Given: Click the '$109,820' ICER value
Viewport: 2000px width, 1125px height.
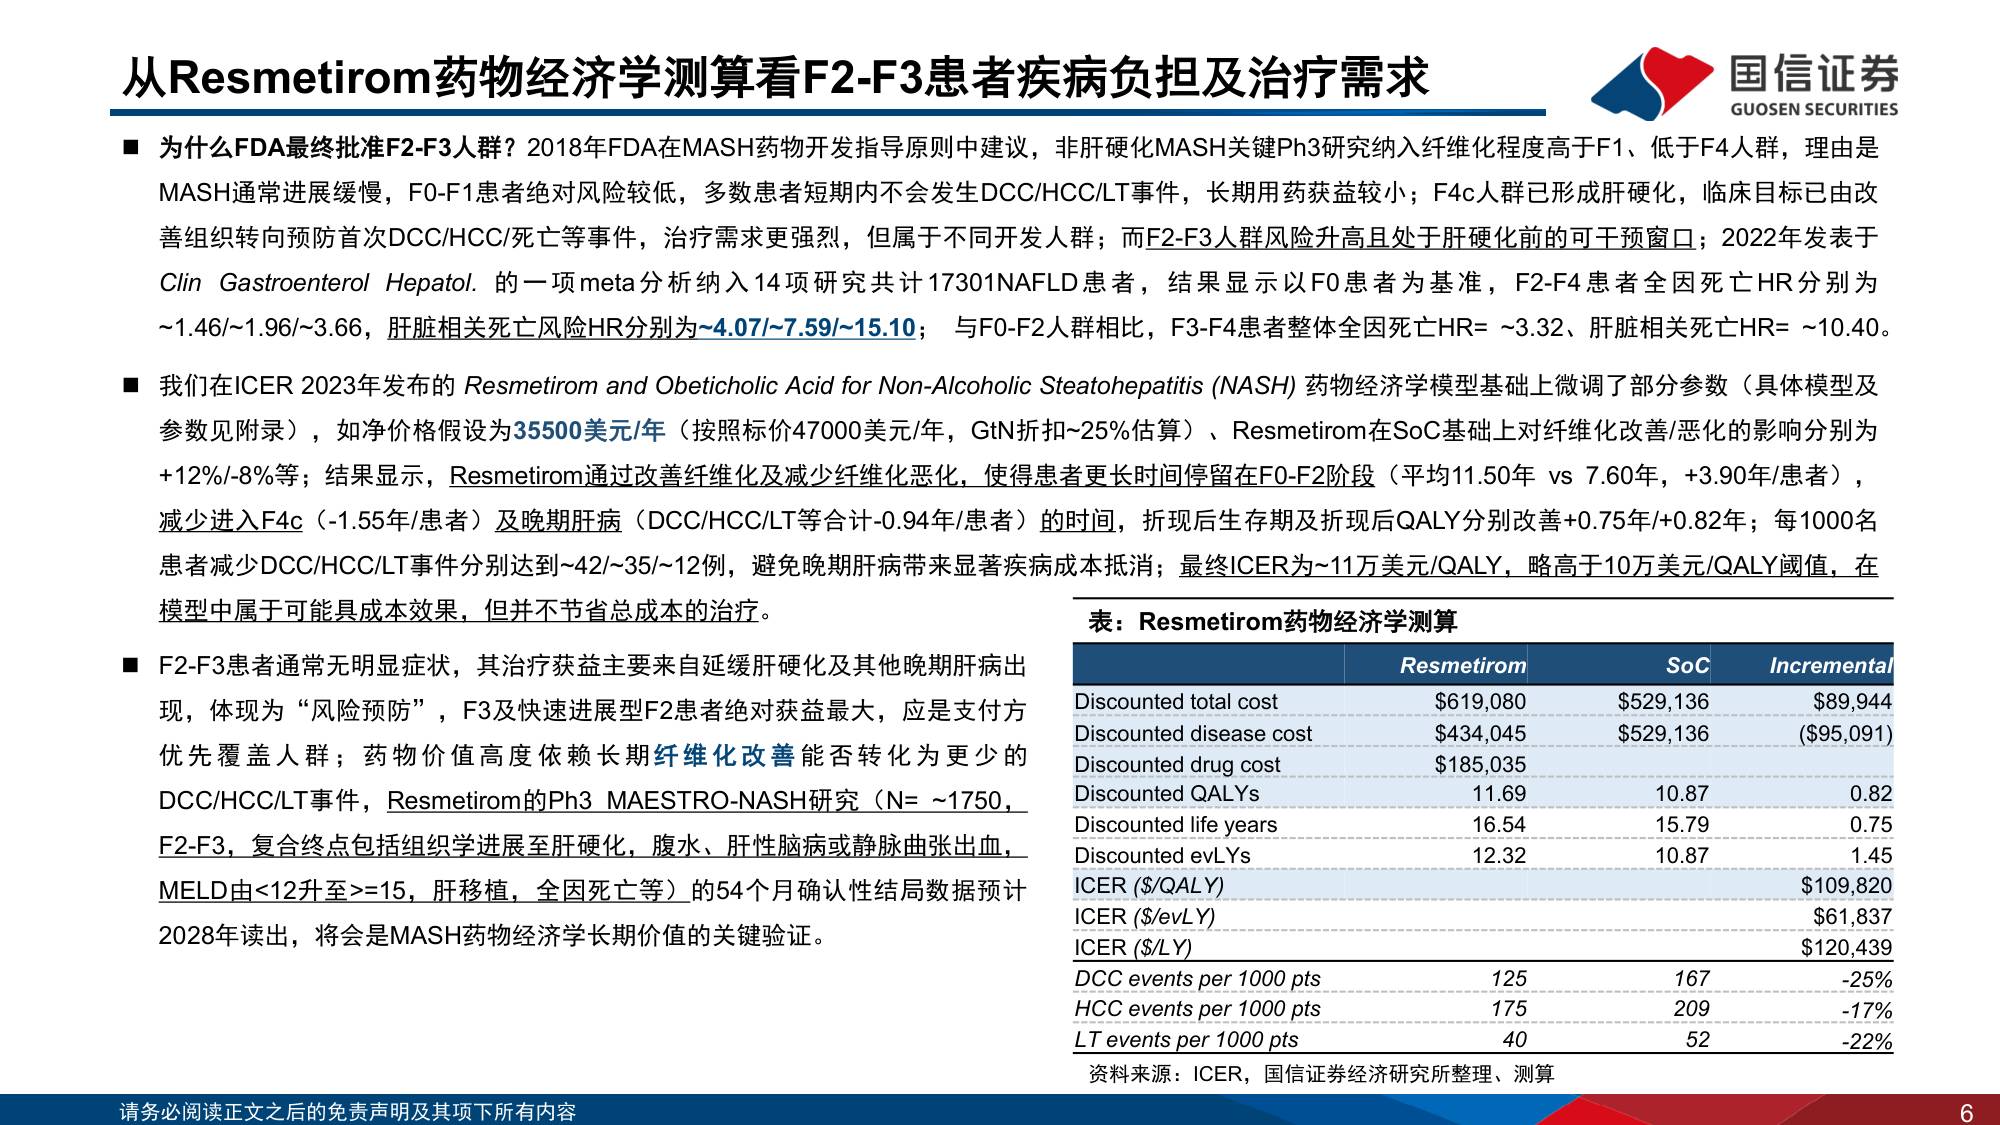Looking at the screenshot, I should coord(1846,886).
